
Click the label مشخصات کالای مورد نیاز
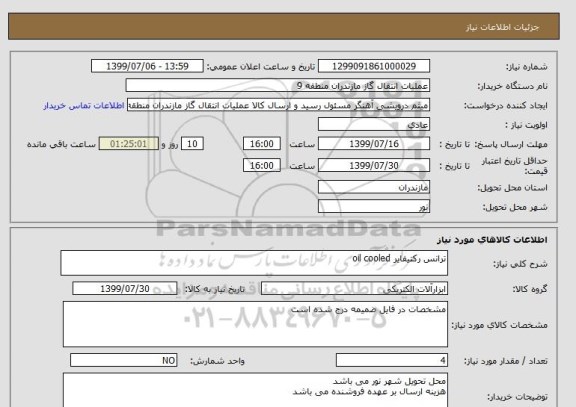point(500,325)
